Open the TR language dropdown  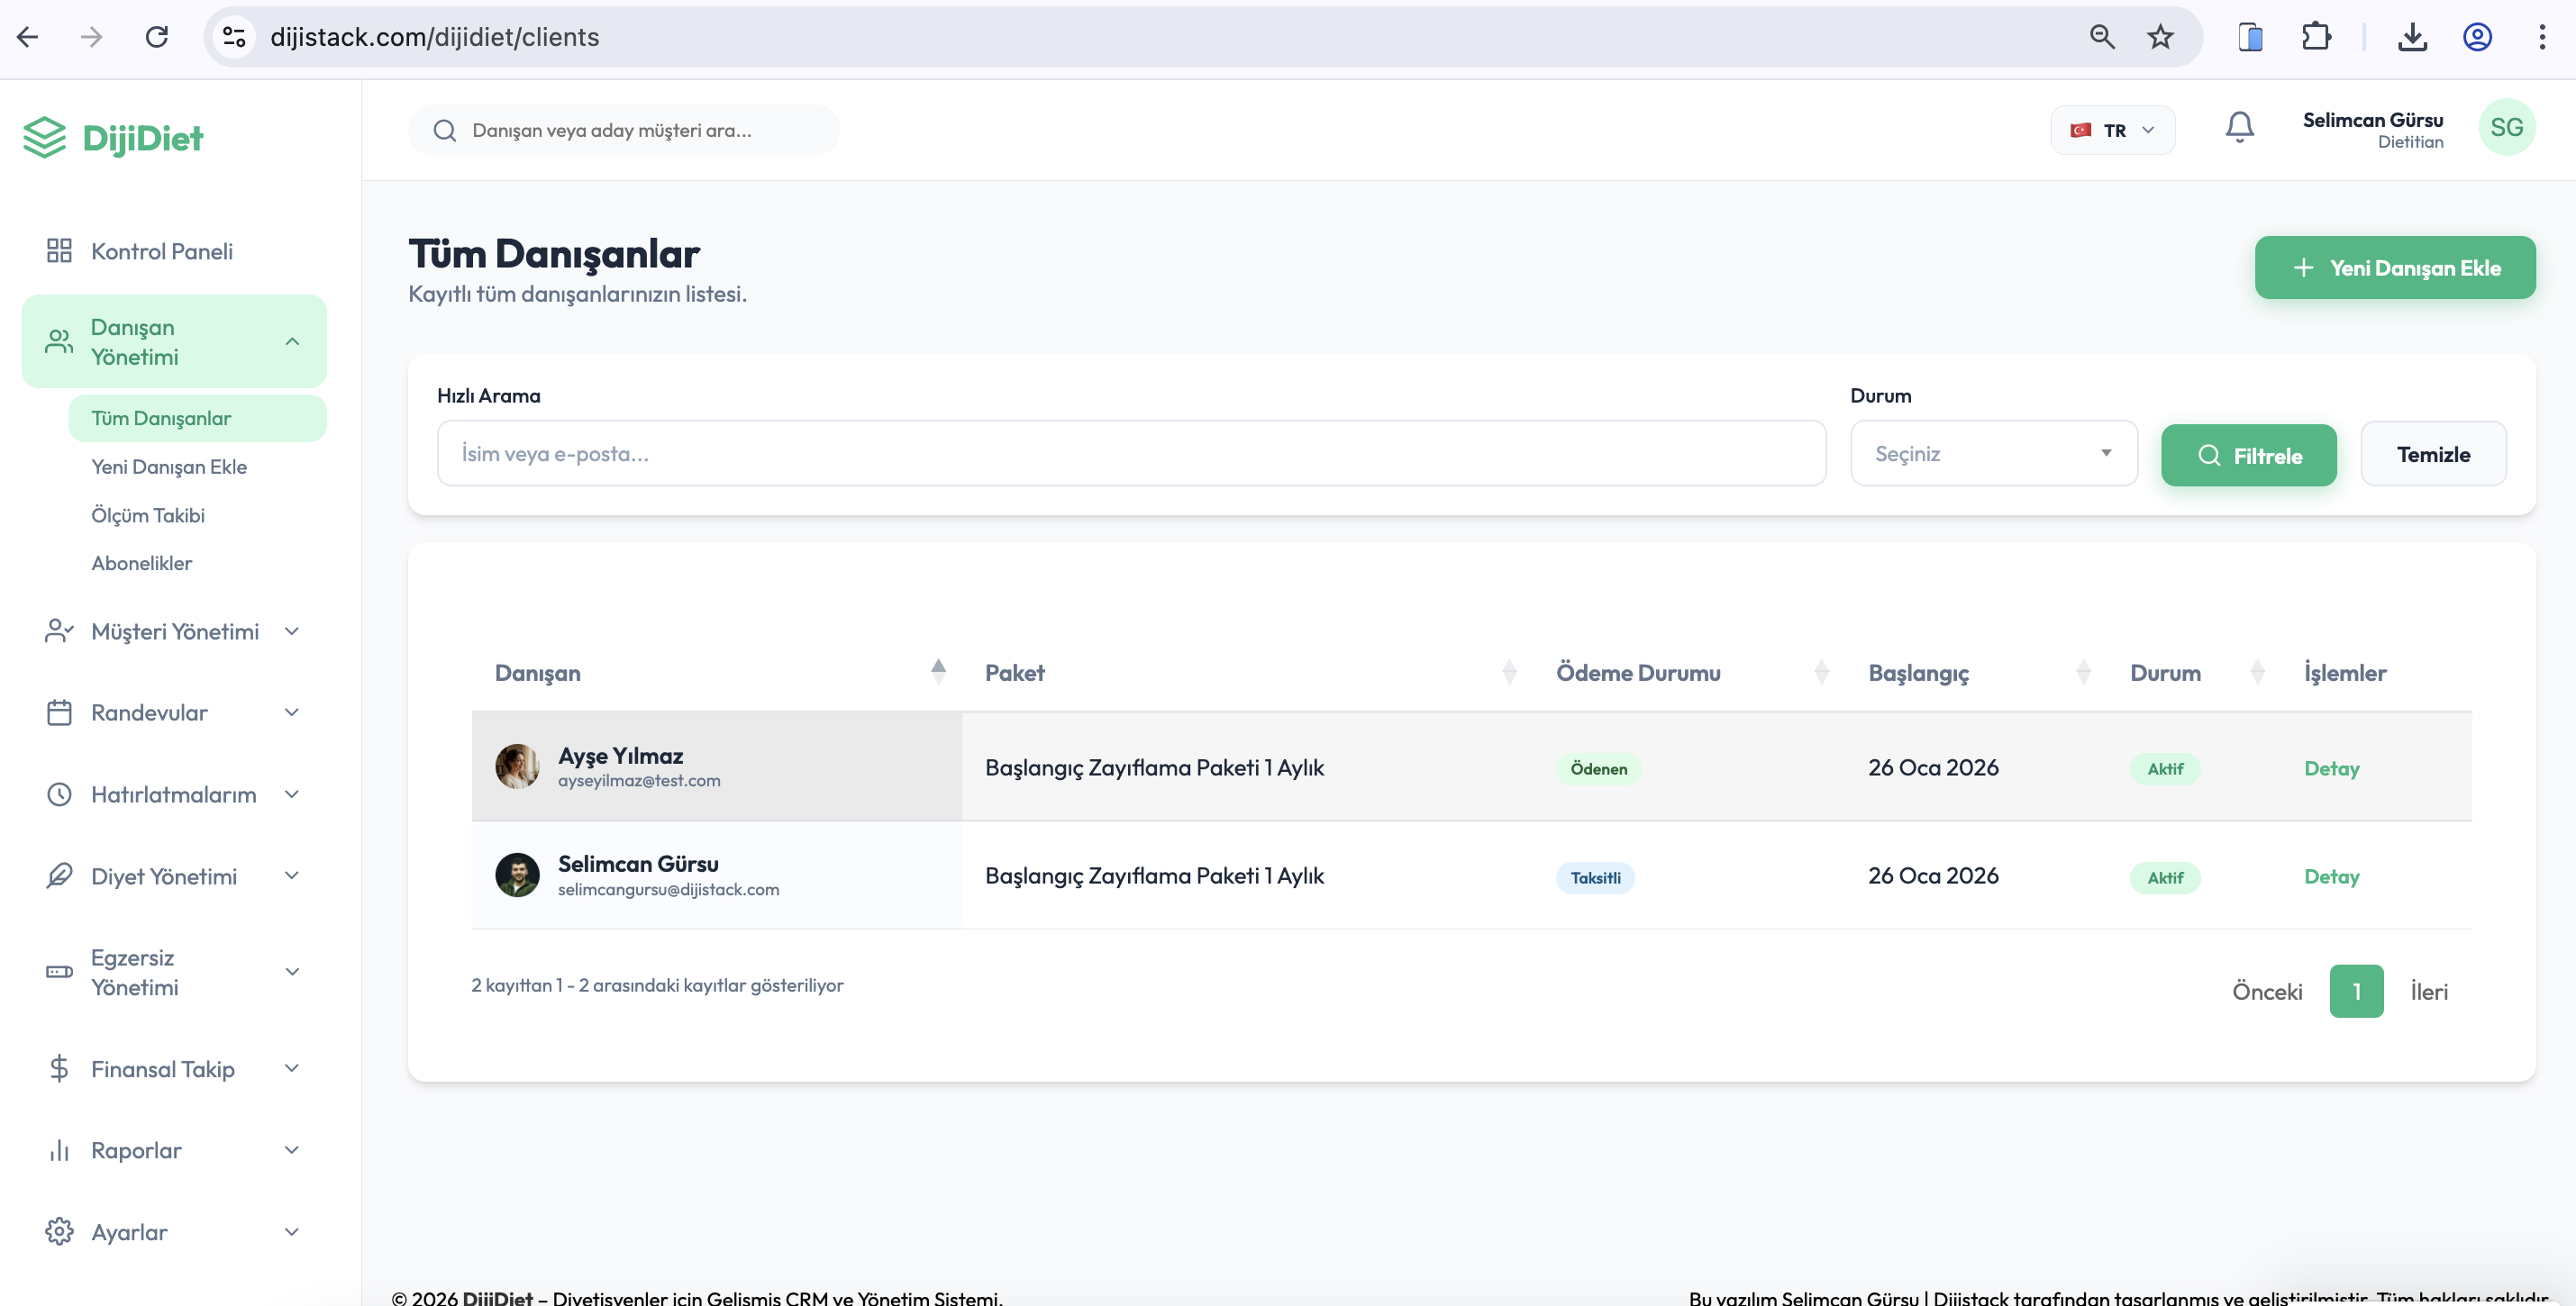[x=2112, y=129]
